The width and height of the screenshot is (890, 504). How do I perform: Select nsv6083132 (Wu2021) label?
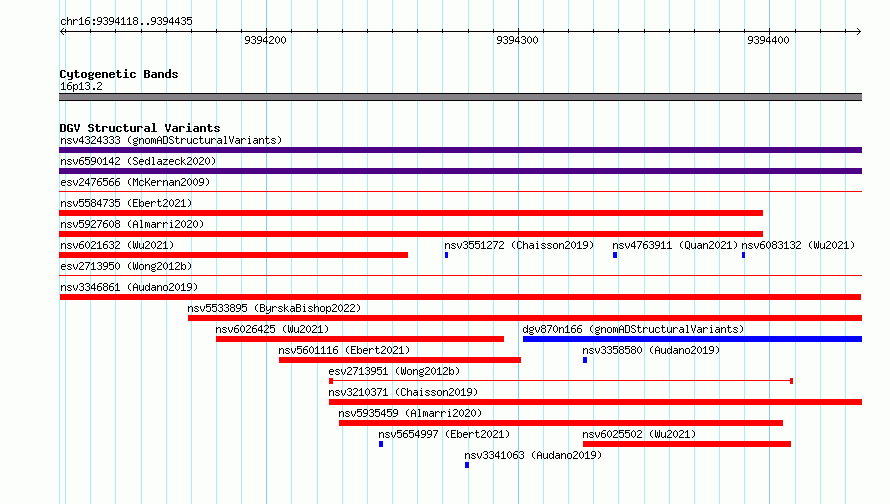pos(798,245)
